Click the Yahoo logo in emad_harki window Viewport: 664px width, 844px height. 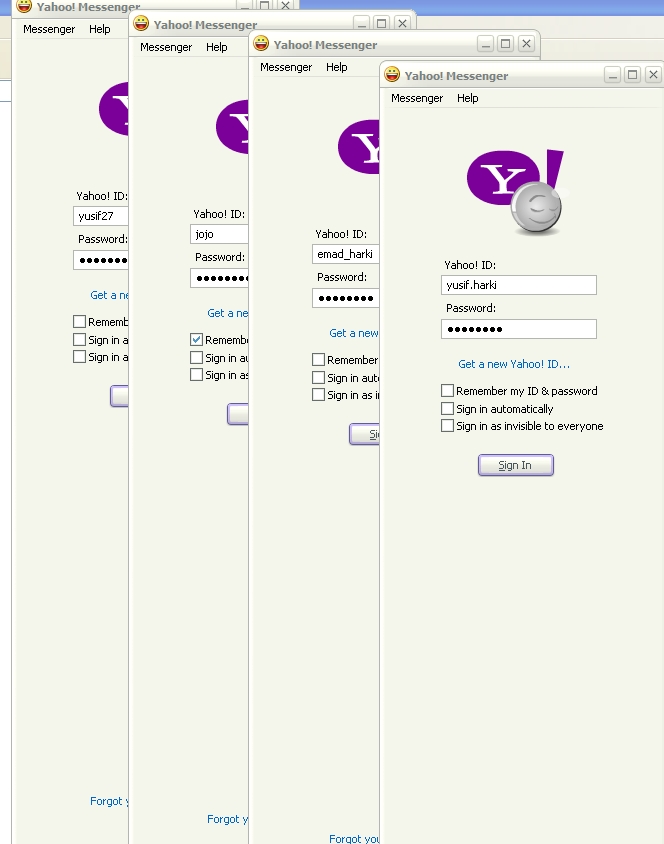[358, 147]
